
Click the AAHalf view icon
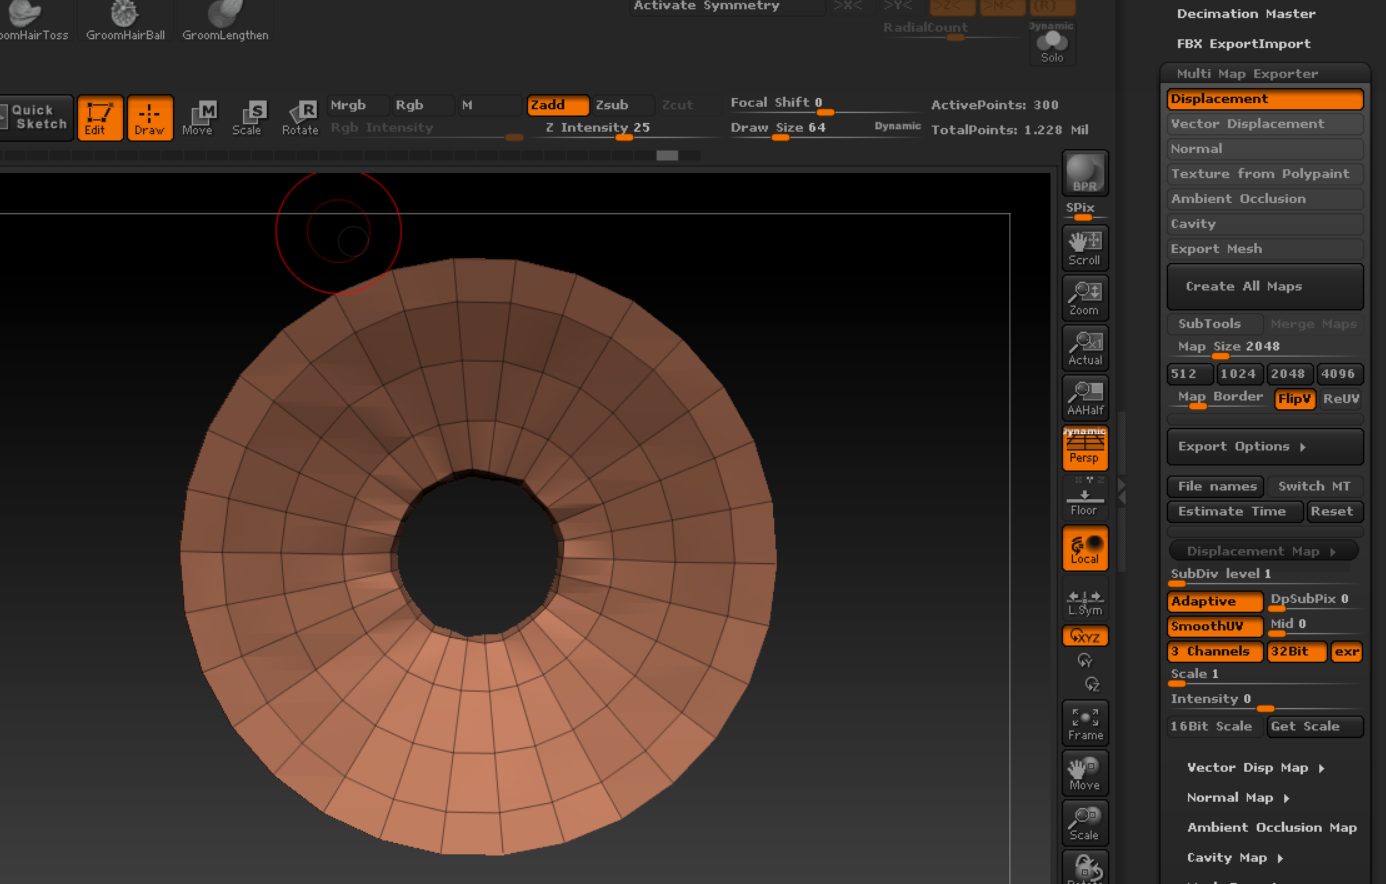[x=1085, y=398]
